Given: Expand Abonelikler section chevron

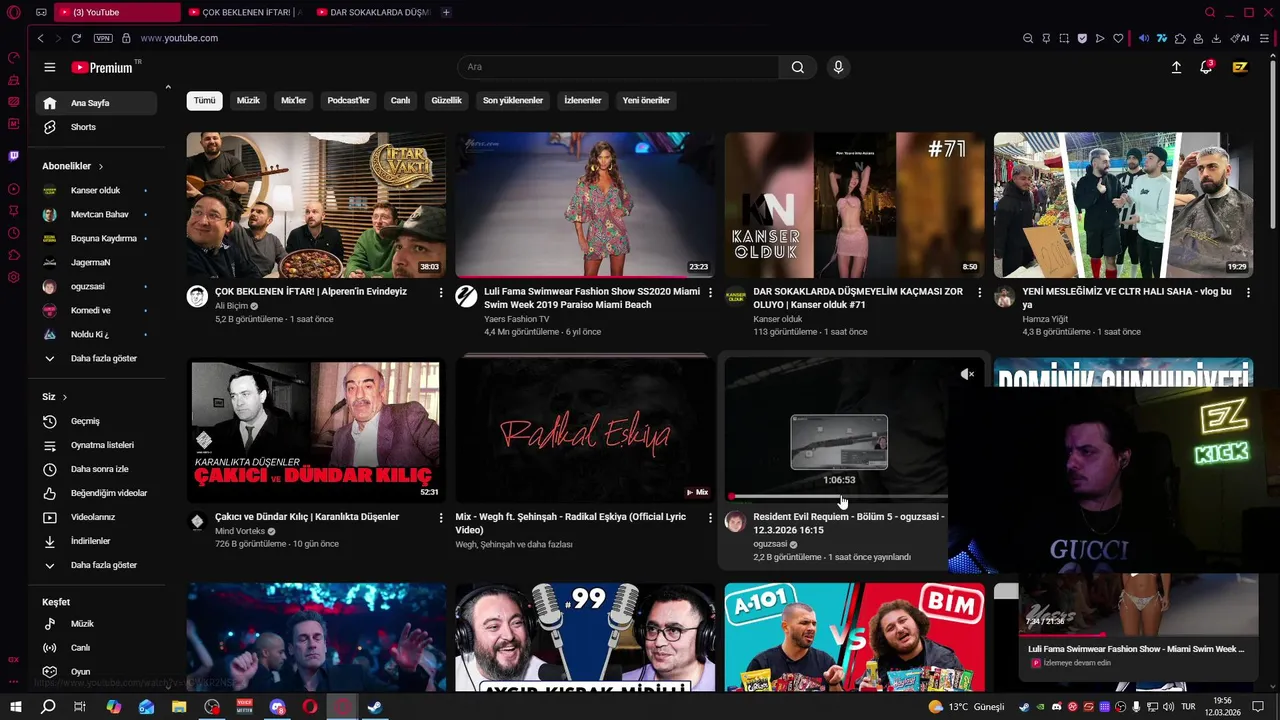Looking at the screenshot, I should tap(101, 166).
